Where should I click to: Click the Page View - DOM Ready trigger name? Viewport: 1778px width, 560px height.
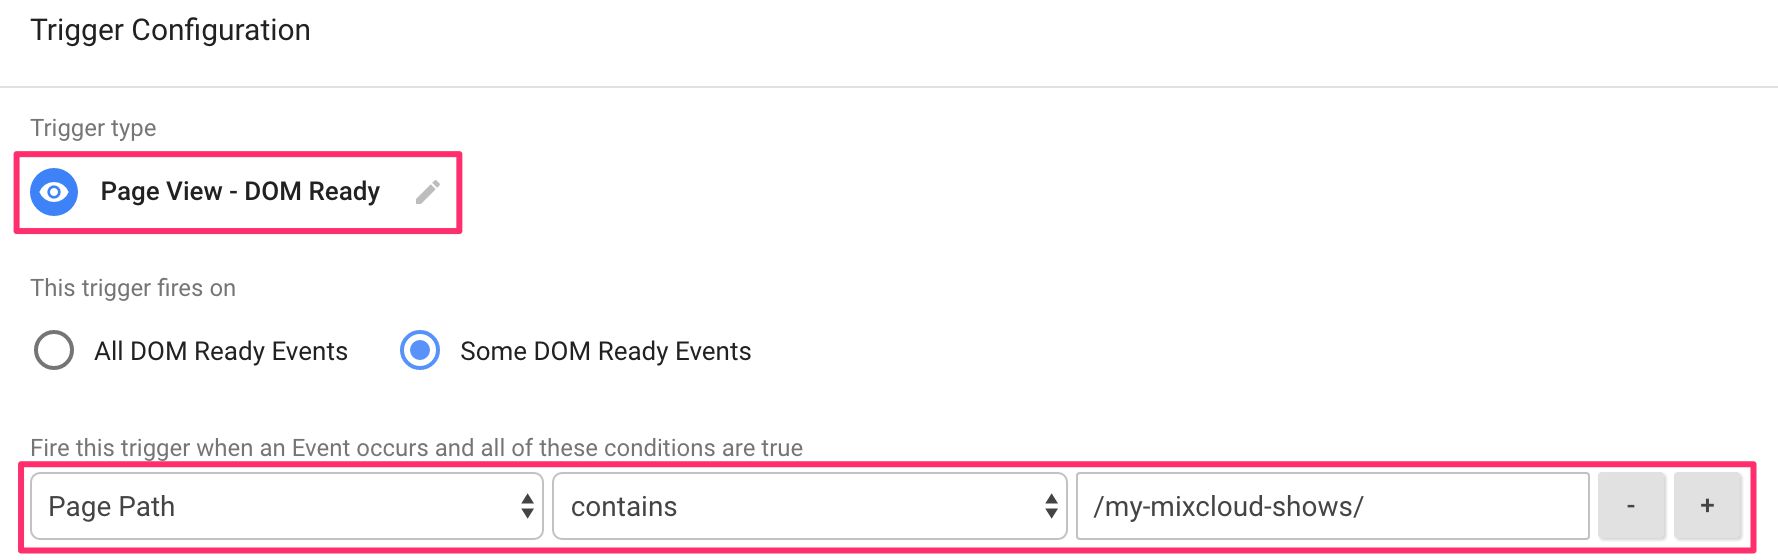point(240,191)
